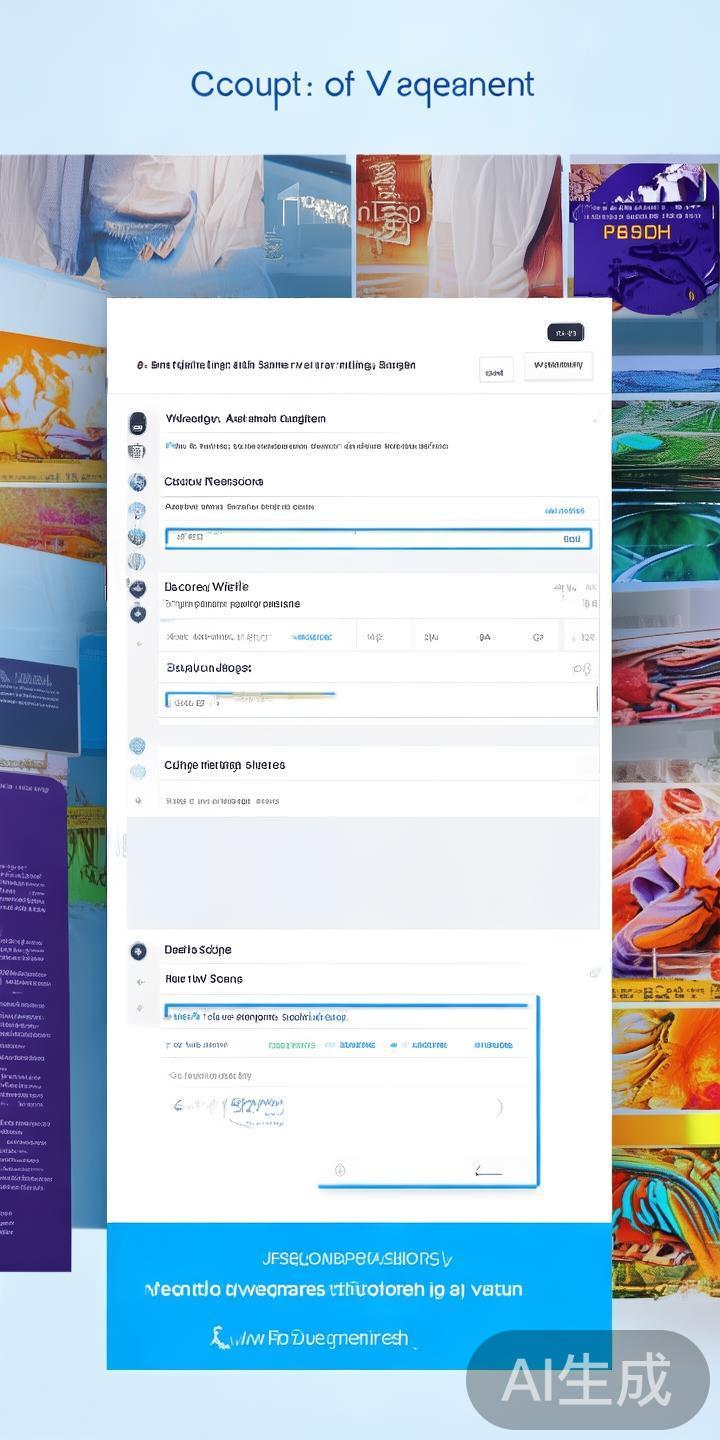Screen dimensions: 720x1440
Task: Select the green tab label in lower card
Action: 292,1045
